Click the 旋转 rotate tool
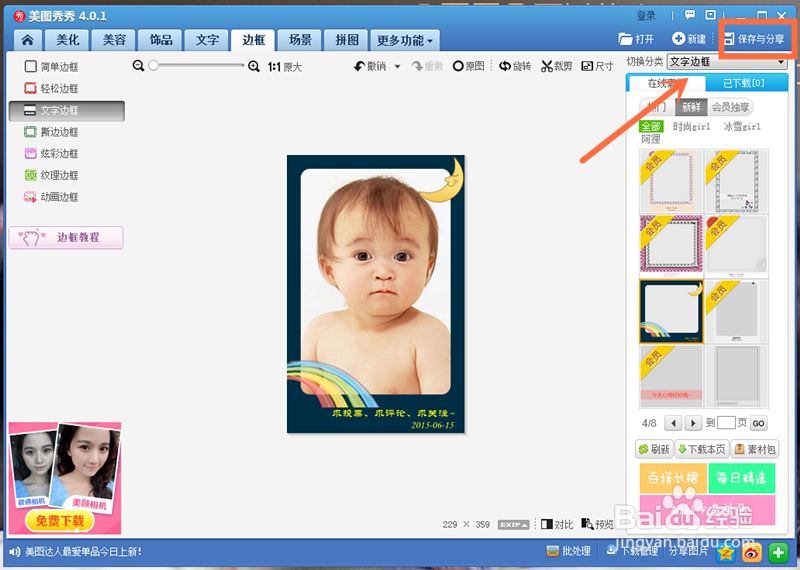The image size is (800, 570). (x=515, y=66)
